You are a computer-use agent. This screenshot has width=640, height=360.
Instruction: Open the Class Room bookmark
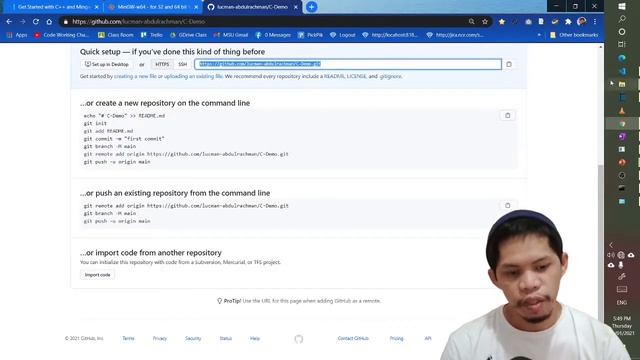116,35
